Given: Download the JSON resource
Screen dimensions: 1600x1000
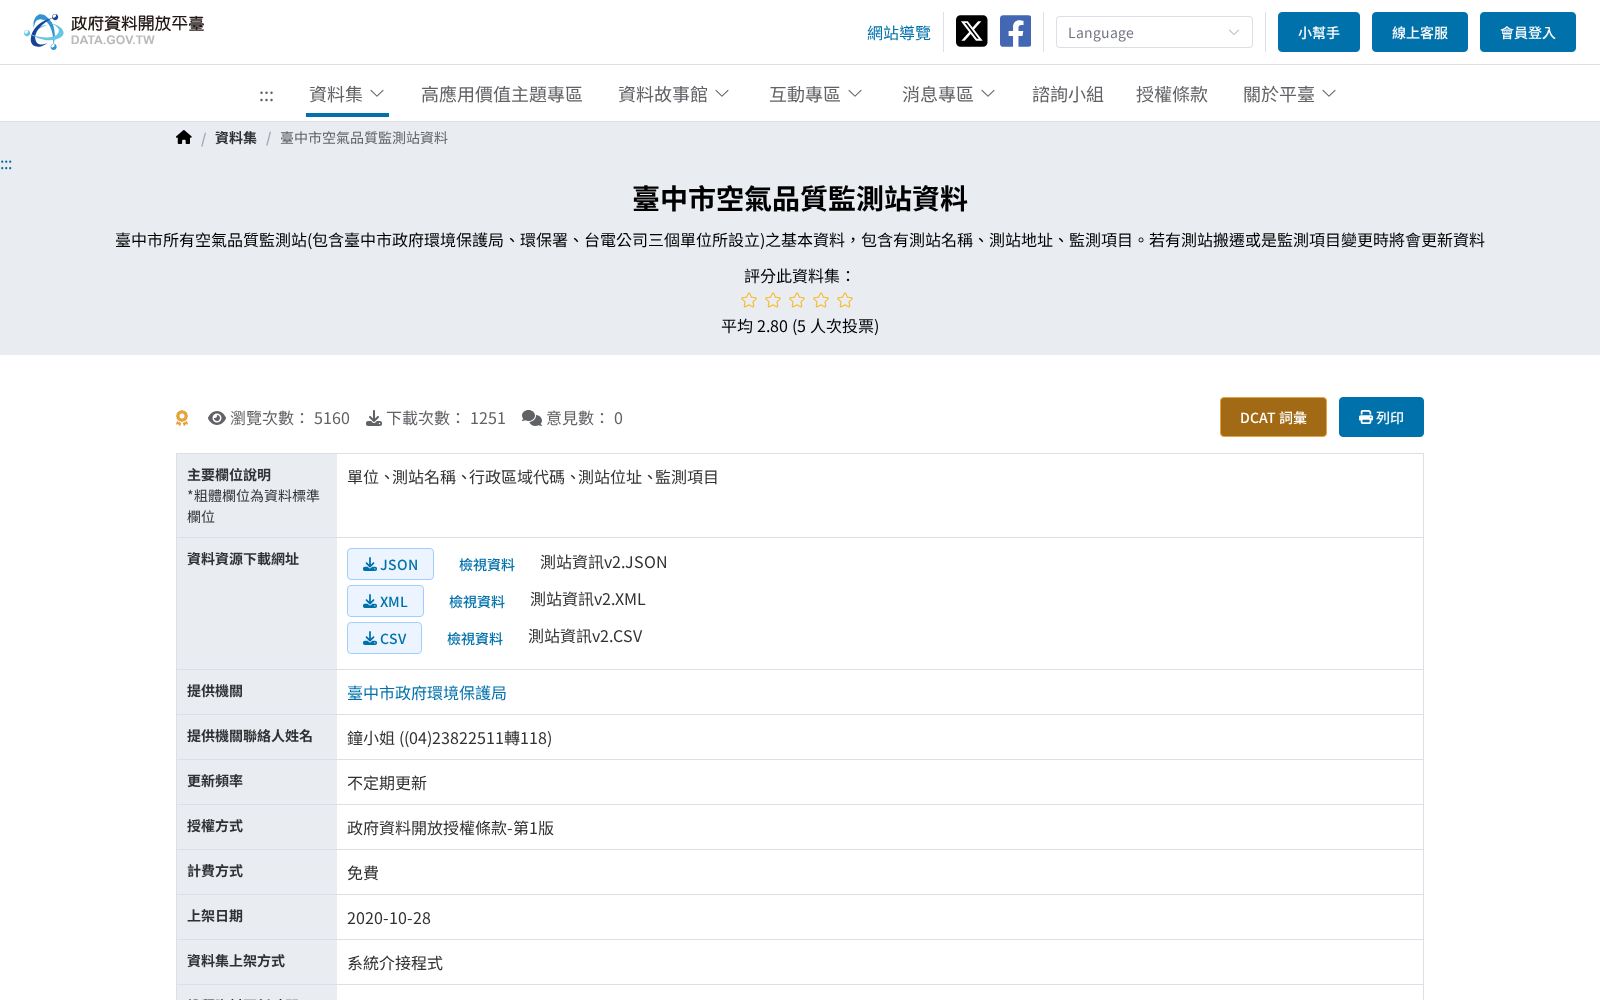Looking at the screenshot, I should (x=390, y=564).
